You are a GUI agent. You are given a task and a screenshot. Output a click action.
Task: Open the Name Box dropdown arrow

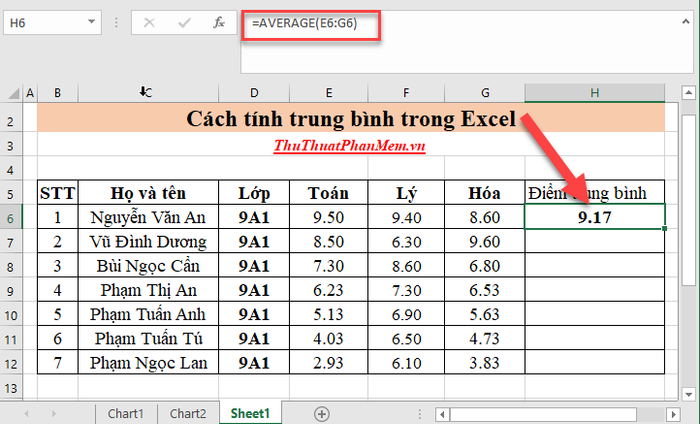[92, 21]
